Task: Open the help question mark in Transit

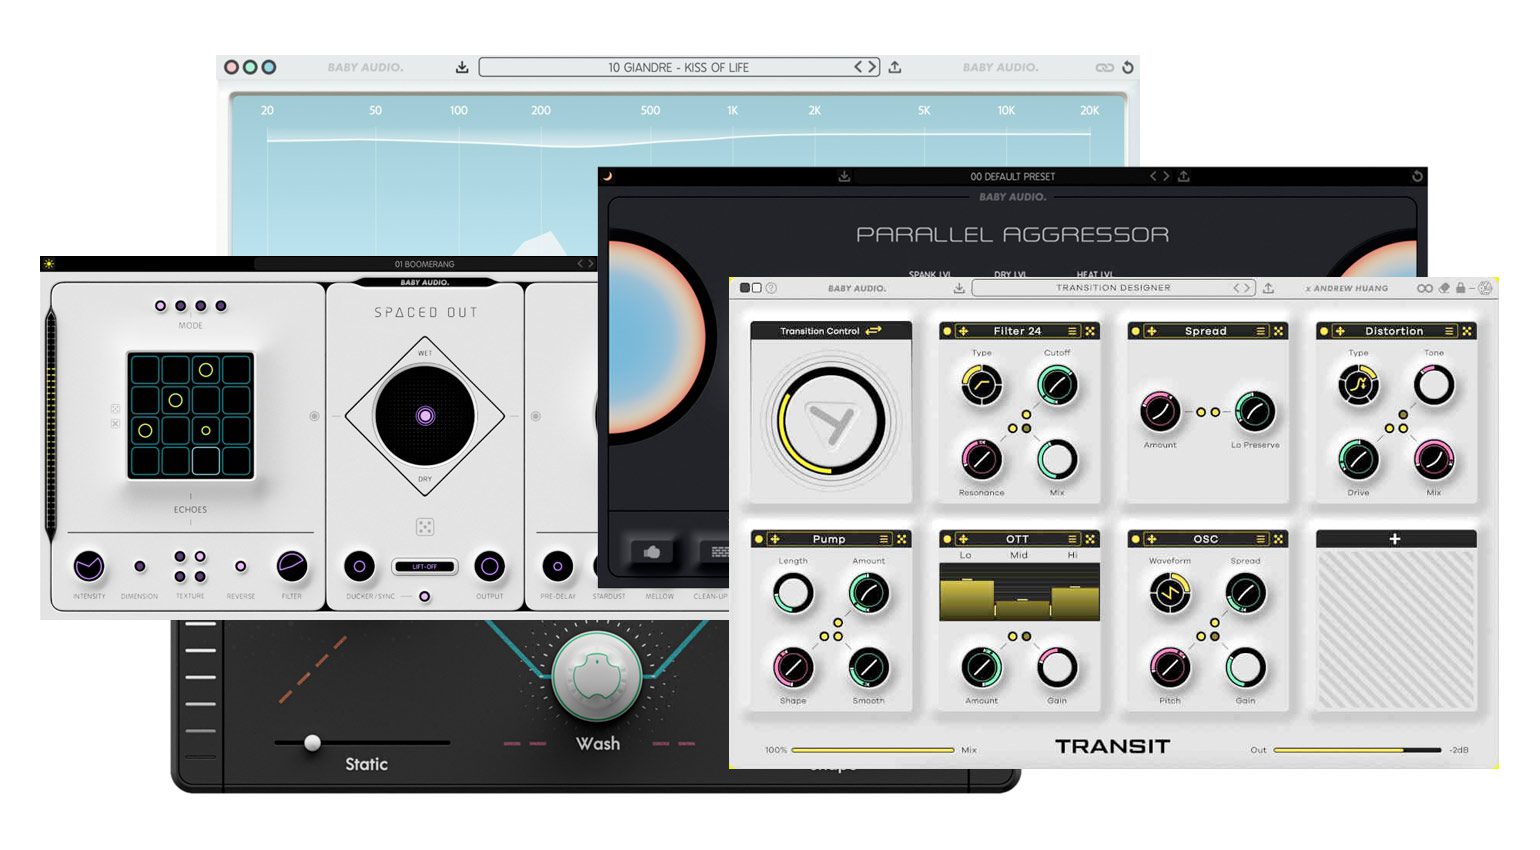Action: click(771, 288)
